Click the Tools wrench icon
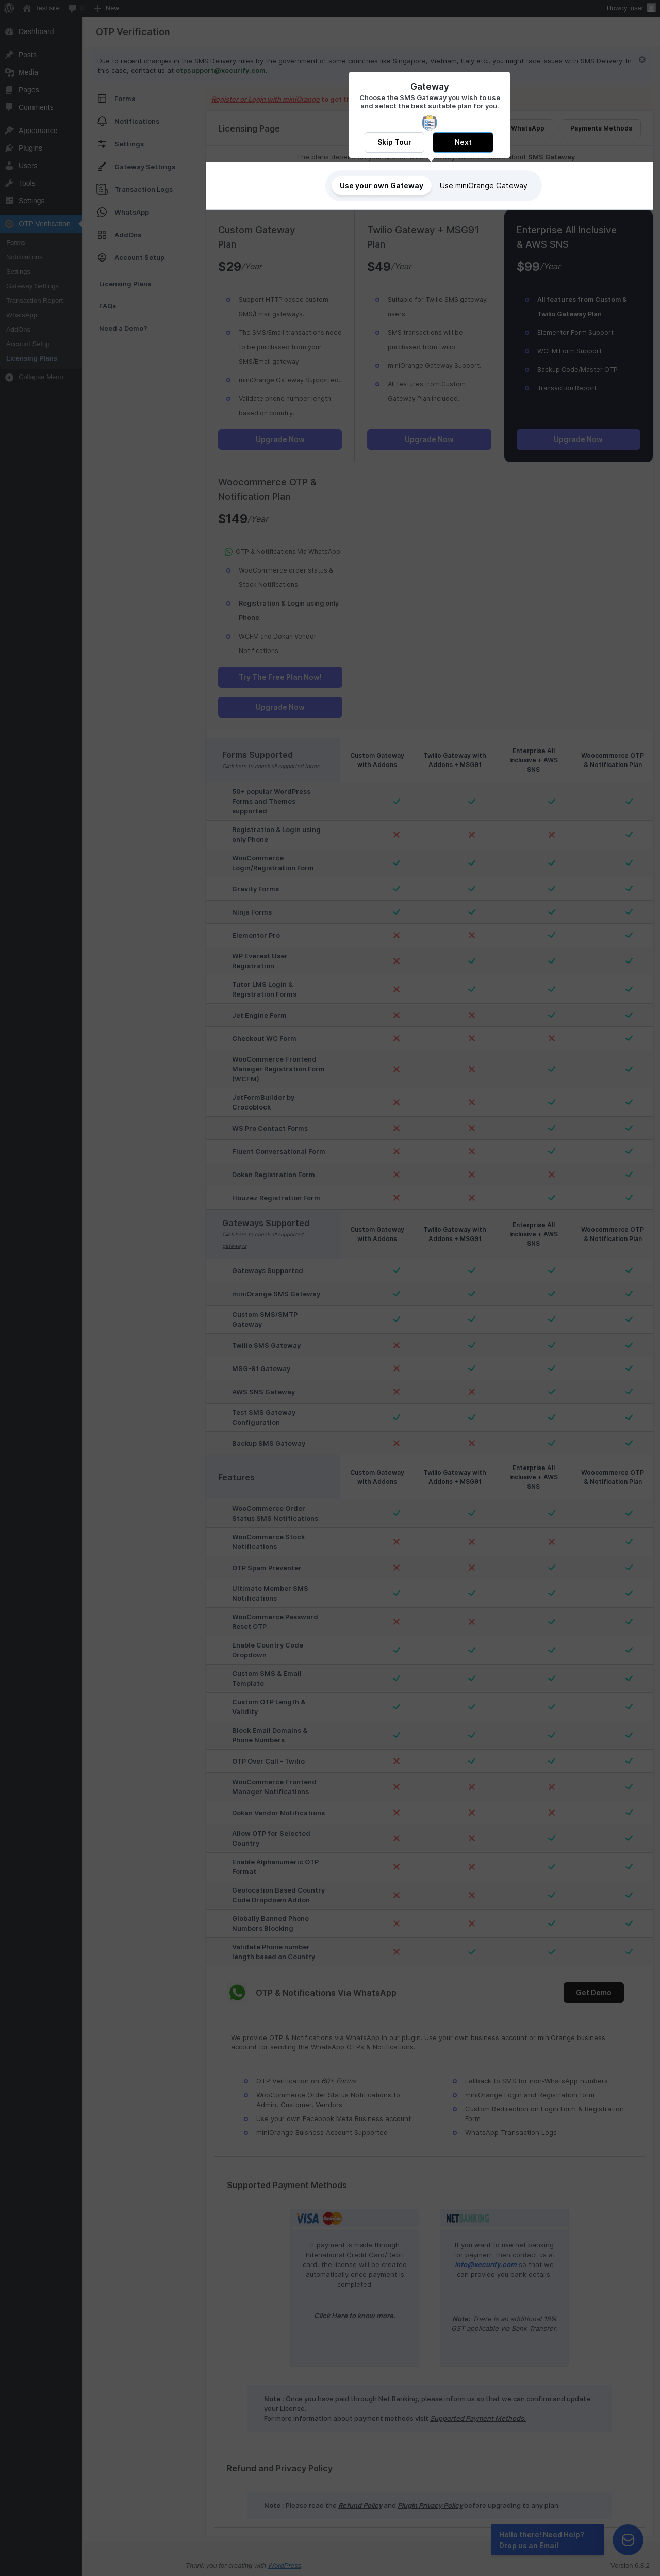 pyautogui.click(x=9, y=183)
